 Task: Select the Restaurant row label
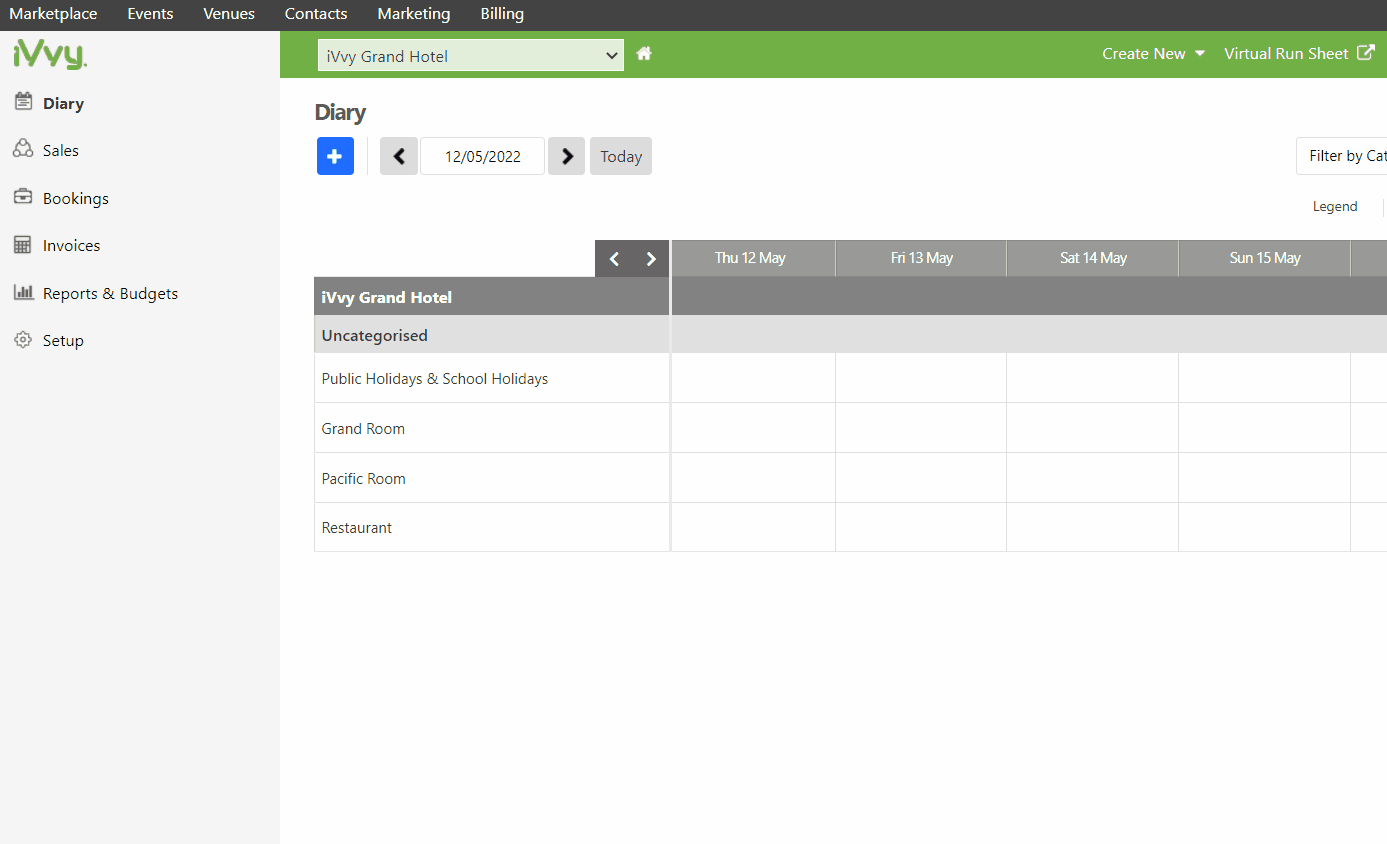pos(357,527)
